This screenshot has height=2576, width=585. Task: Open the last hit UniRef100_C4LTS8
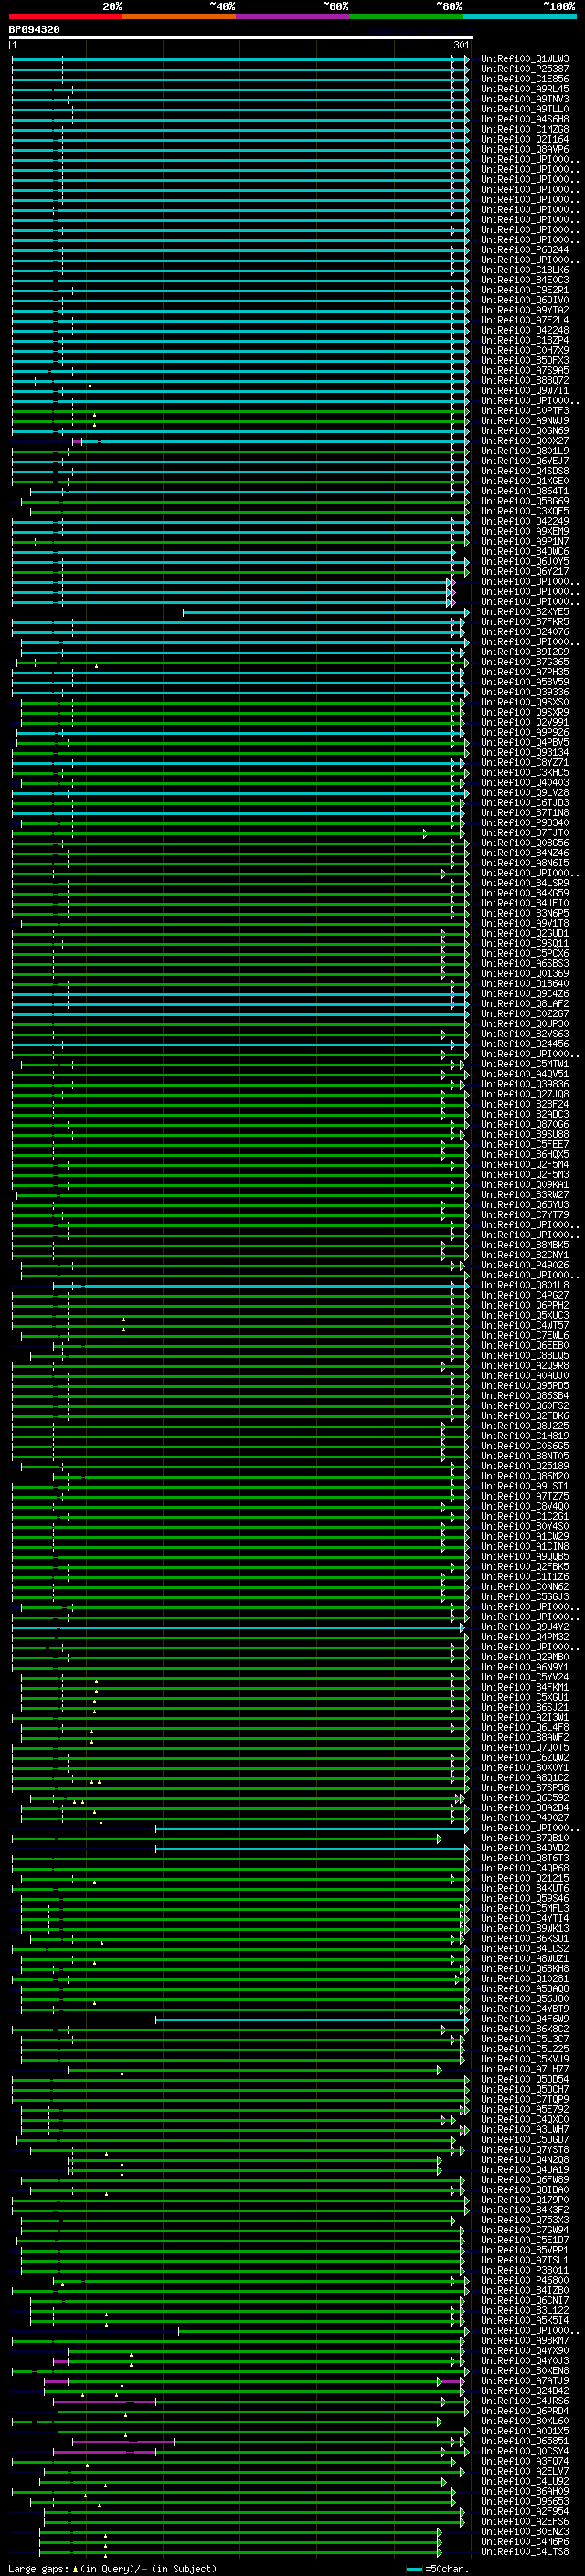(x=524, y=2552)
